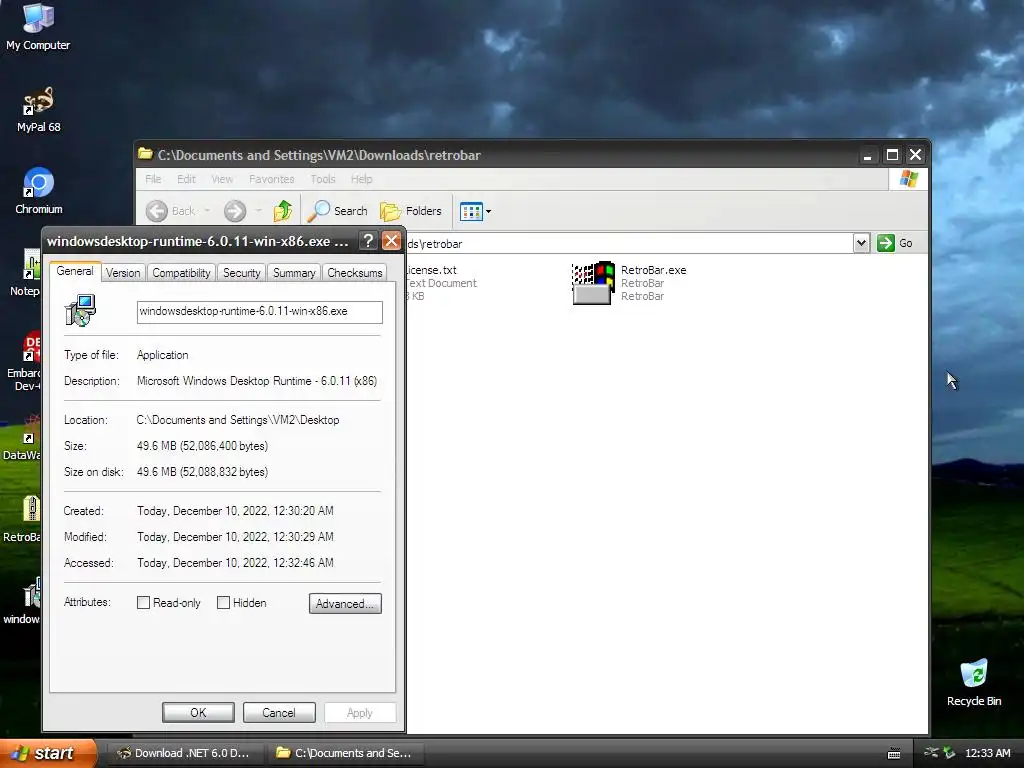The width and height of the screenshot is (1024, 768).
Task: Switch to C:\Documents and Se... taskbar item
Action: coord(345,753)
